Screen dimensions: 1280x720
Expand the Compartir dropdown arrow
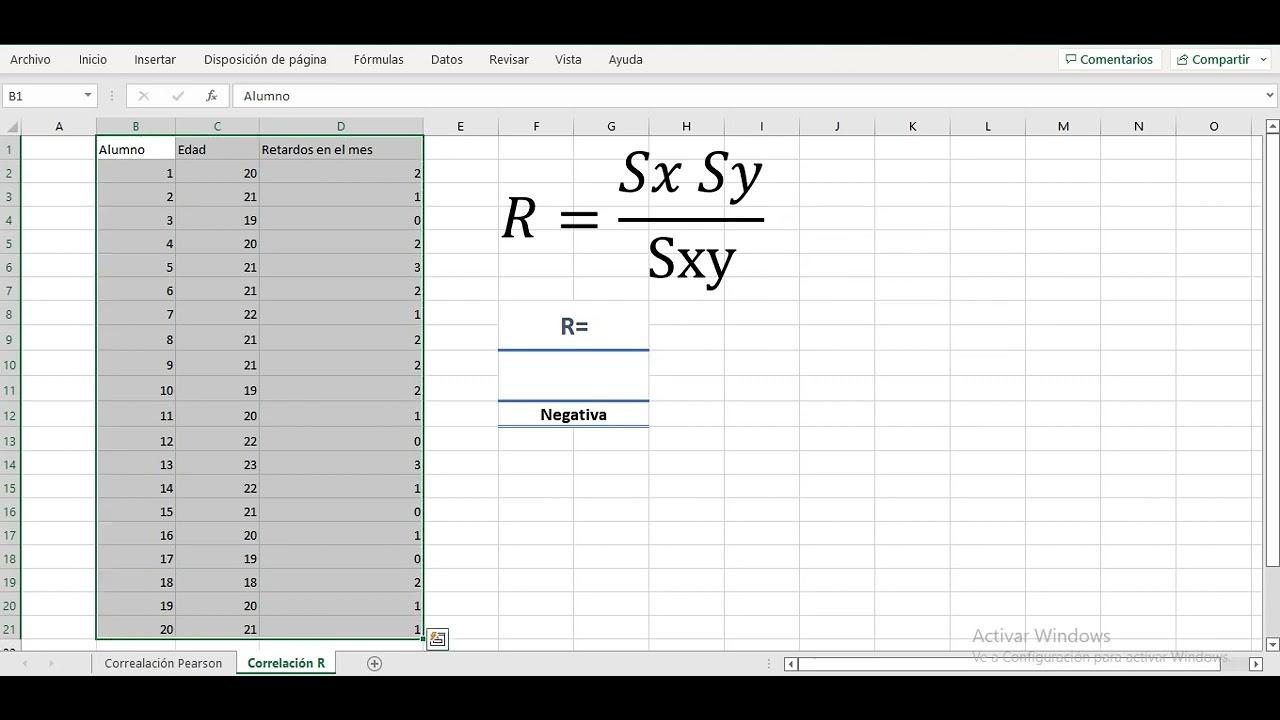(x=1264, y=60)
